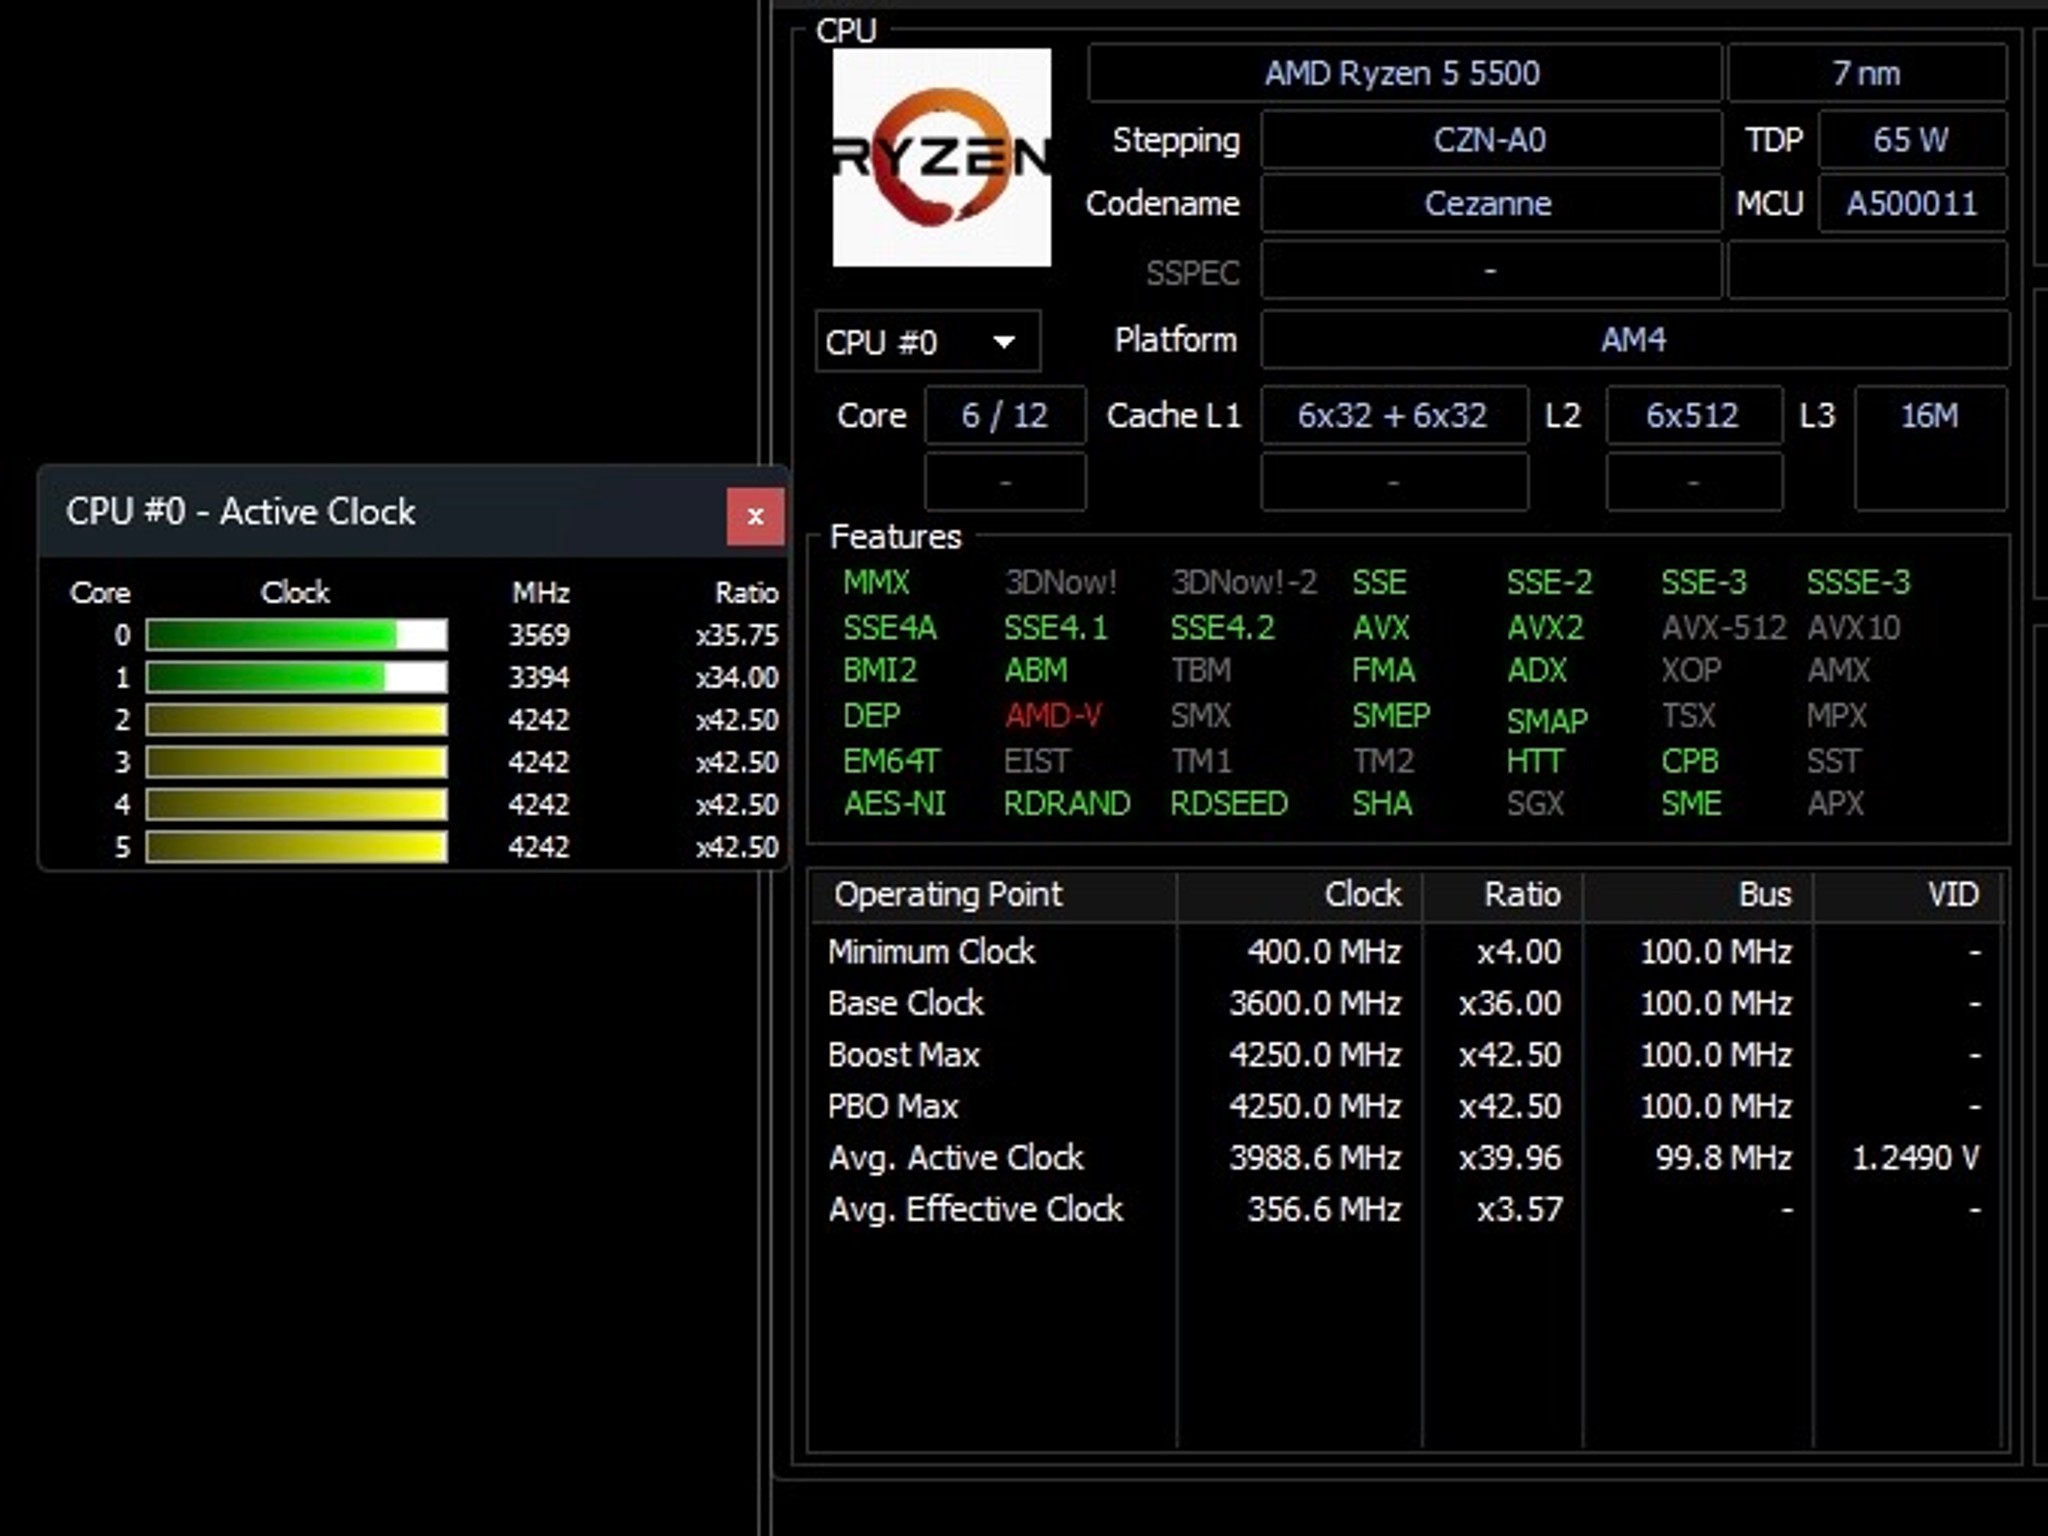Click the AM4 platform field
Image resolution: width=2048 pixels, height=1536 pixels.
coord(1634,340)
